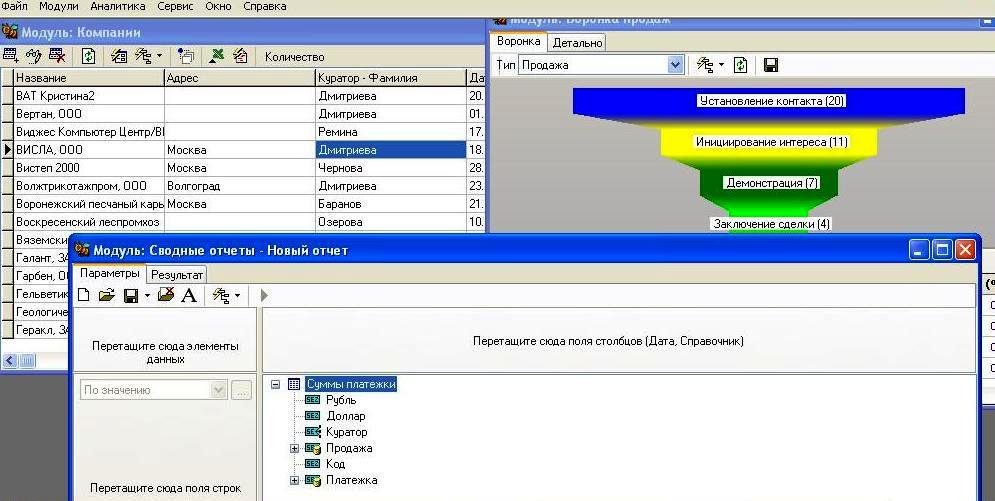The height and width of the screenshot is (501, 995).
Task: Click the edit record icon in Компании toolbar
Action: pyautogui.click(x=34, y=56)
